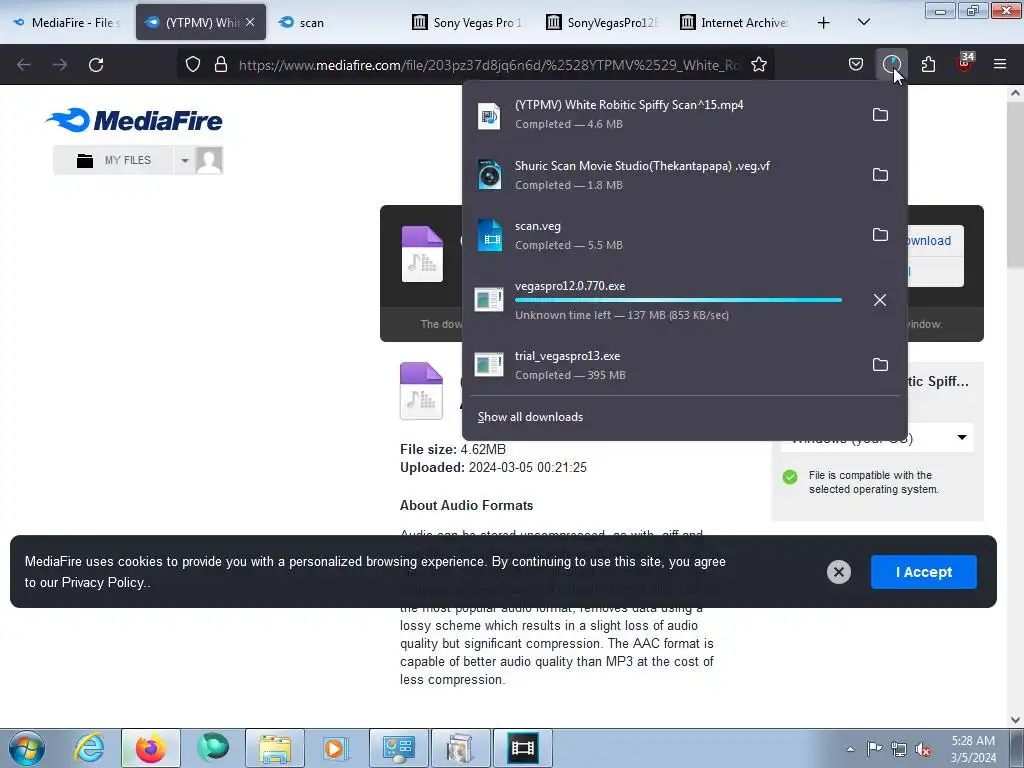1024x768 pixels.
Task: Toggle the Firefox downloads panel button
Action: [891, 64]
